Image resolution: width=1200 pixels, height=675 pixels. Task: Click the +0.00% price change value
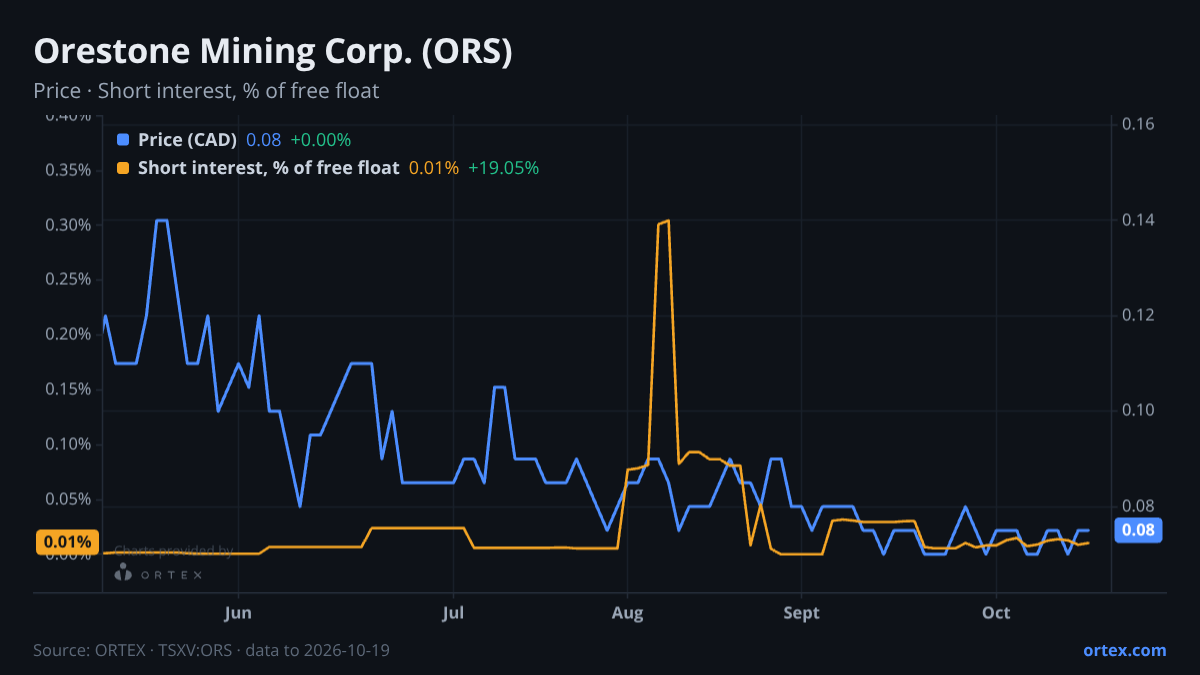(x=321, y=140)
